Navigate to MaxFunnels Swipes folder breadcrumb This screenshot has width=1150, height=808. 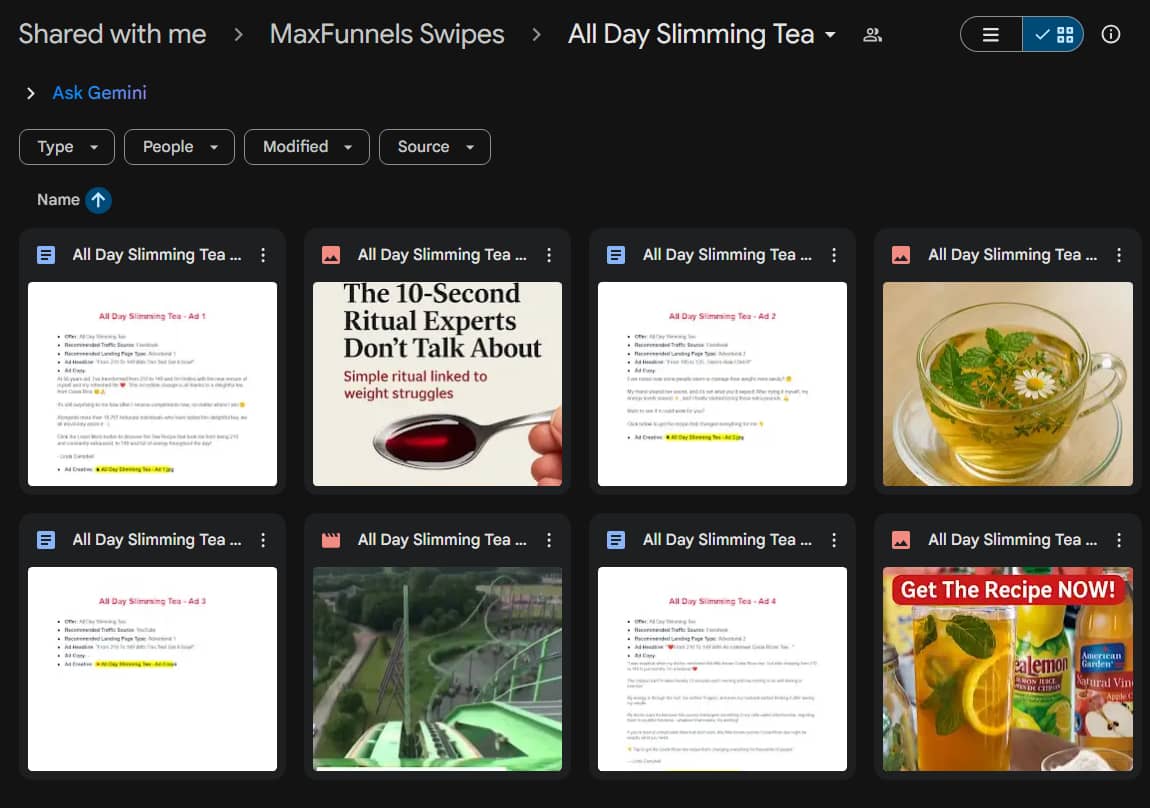(387, 34)
